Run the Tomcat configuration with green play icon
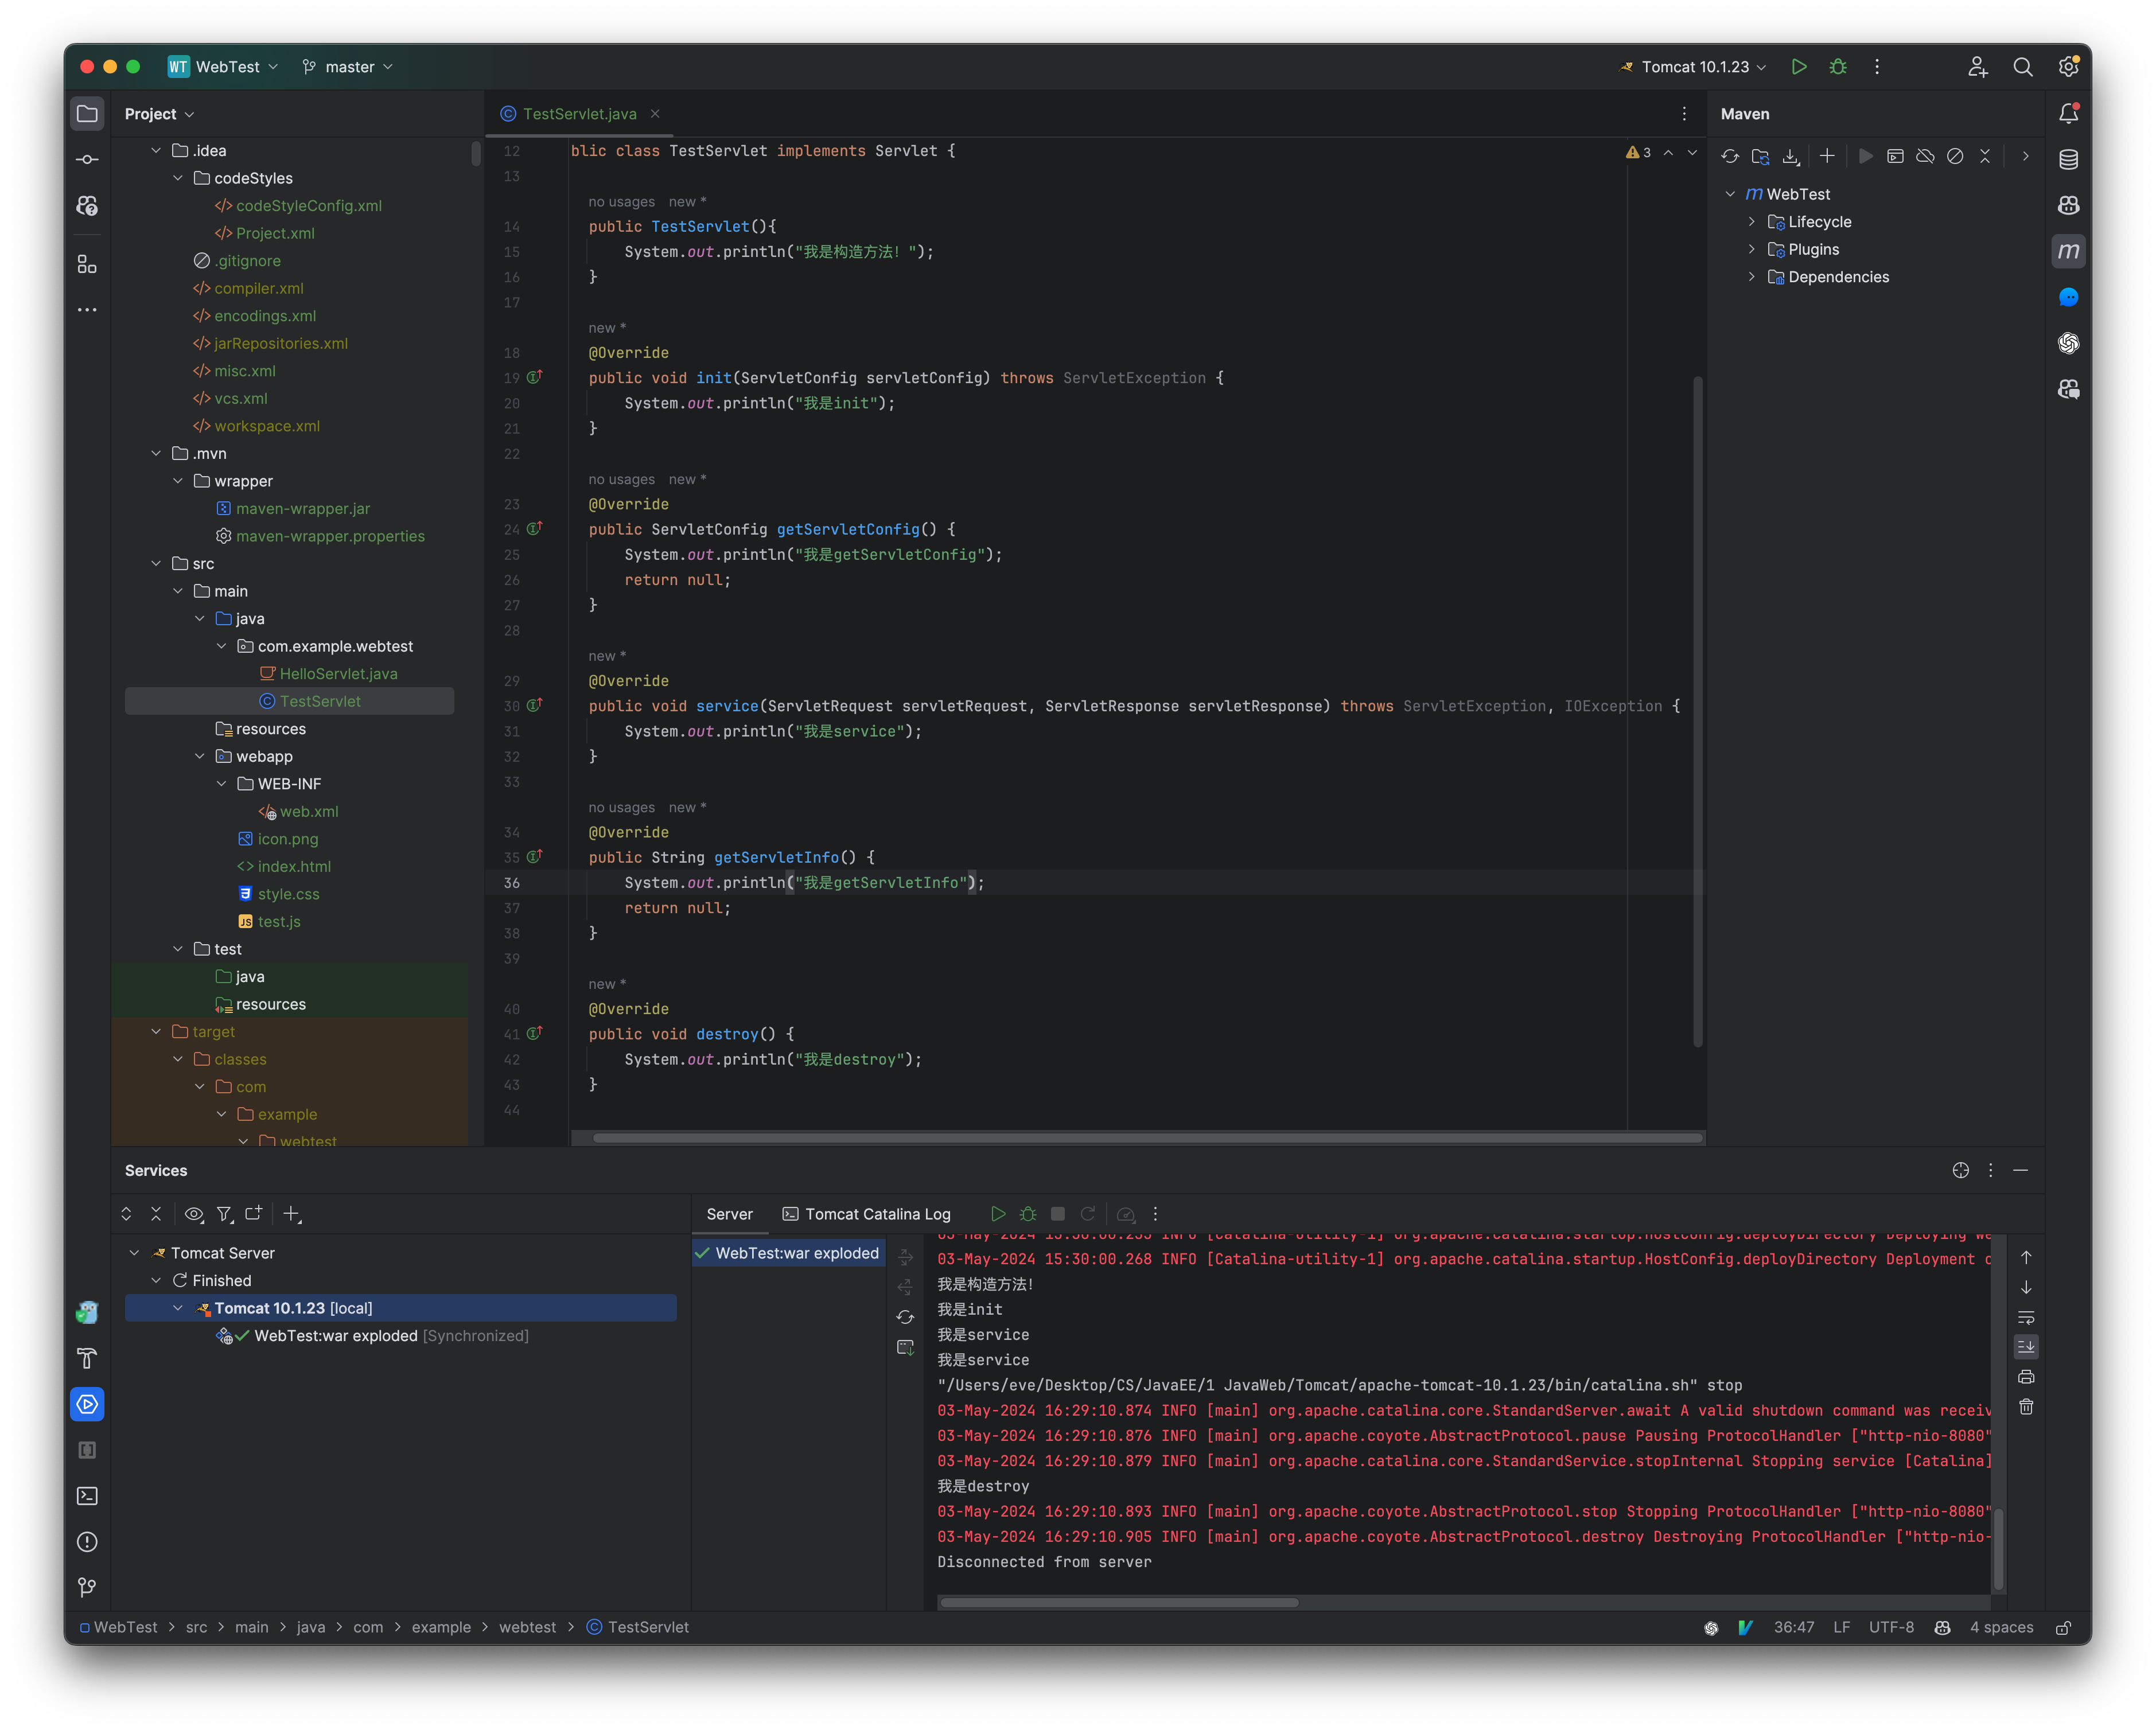This screenshot has height=1730, width=2156. click(x=1799, y=66)
